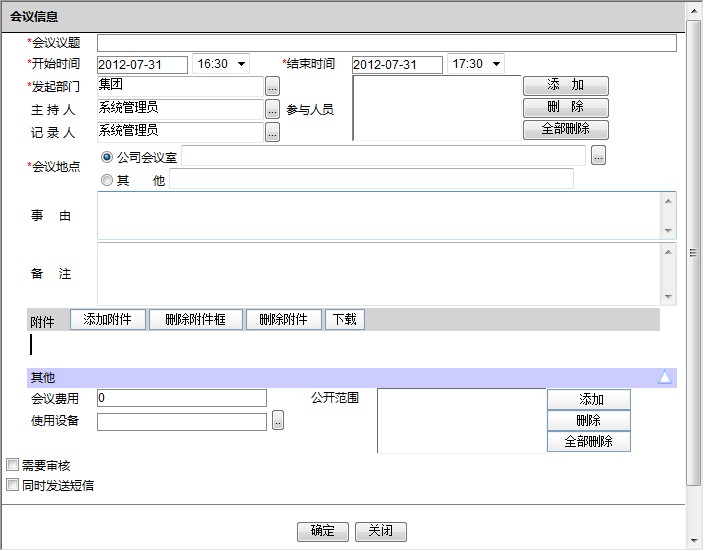Click the 添加附件 button
Viewport: 704px width, 551px height.
tap(108, 320)
